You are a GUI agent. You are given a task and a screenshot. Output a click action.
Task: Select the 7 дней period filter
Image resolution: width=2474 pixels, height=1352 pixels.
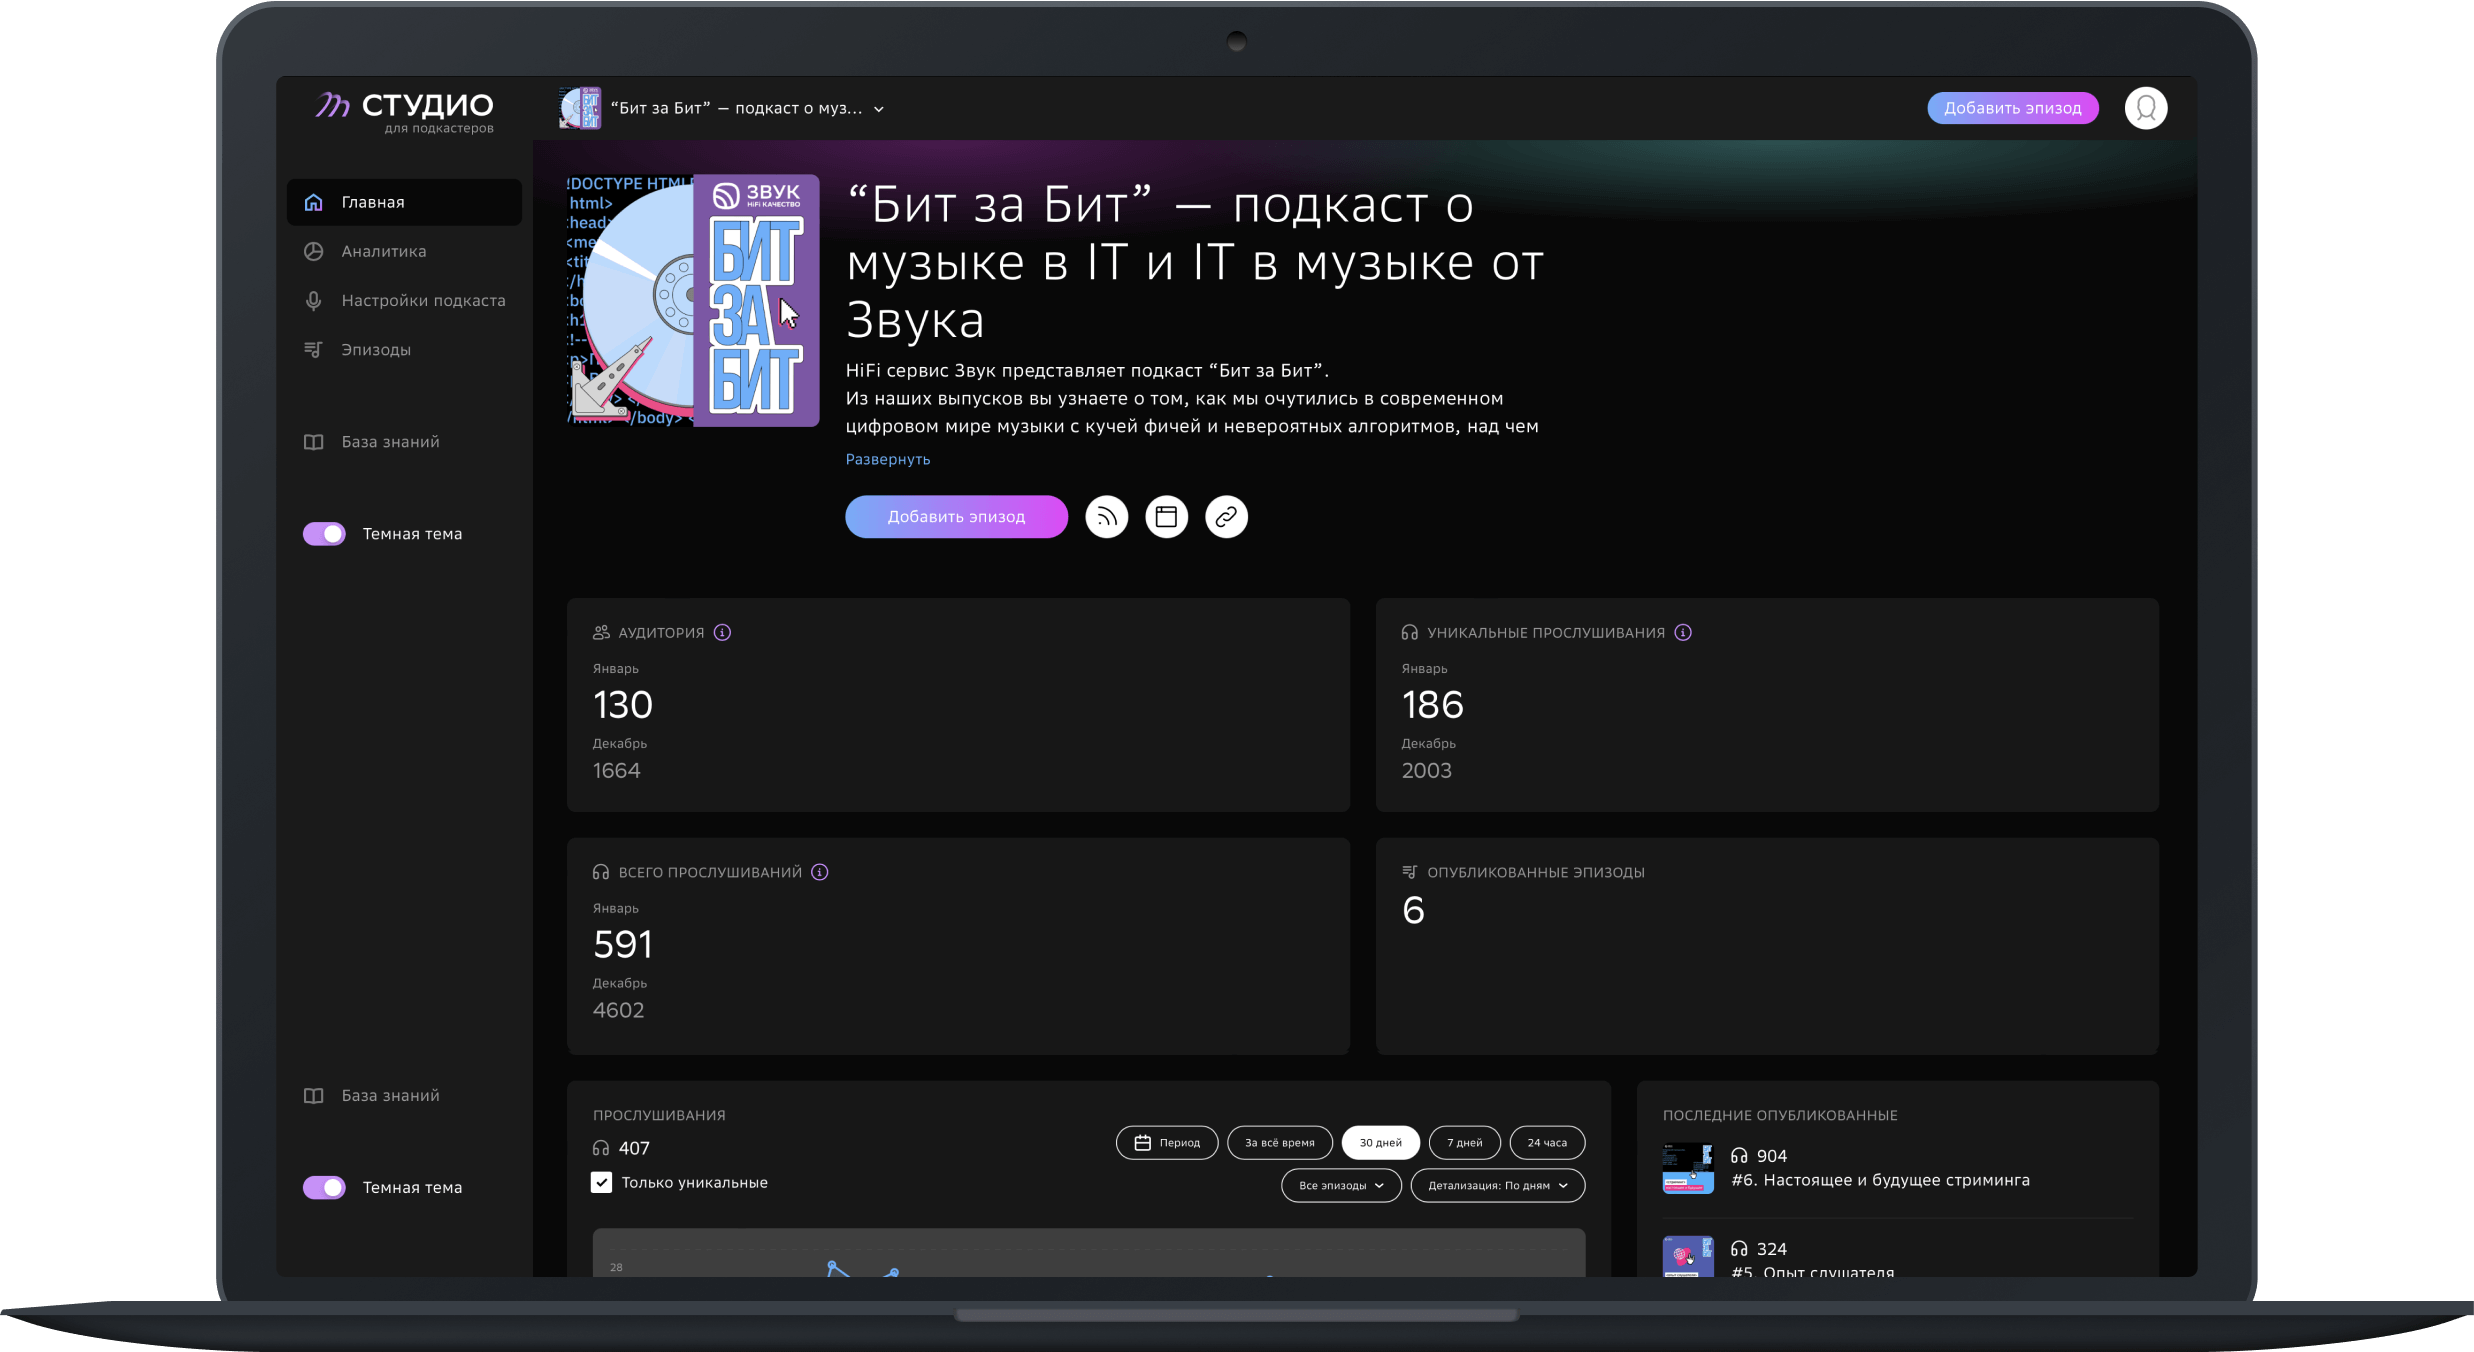tap(1464, 1142)
